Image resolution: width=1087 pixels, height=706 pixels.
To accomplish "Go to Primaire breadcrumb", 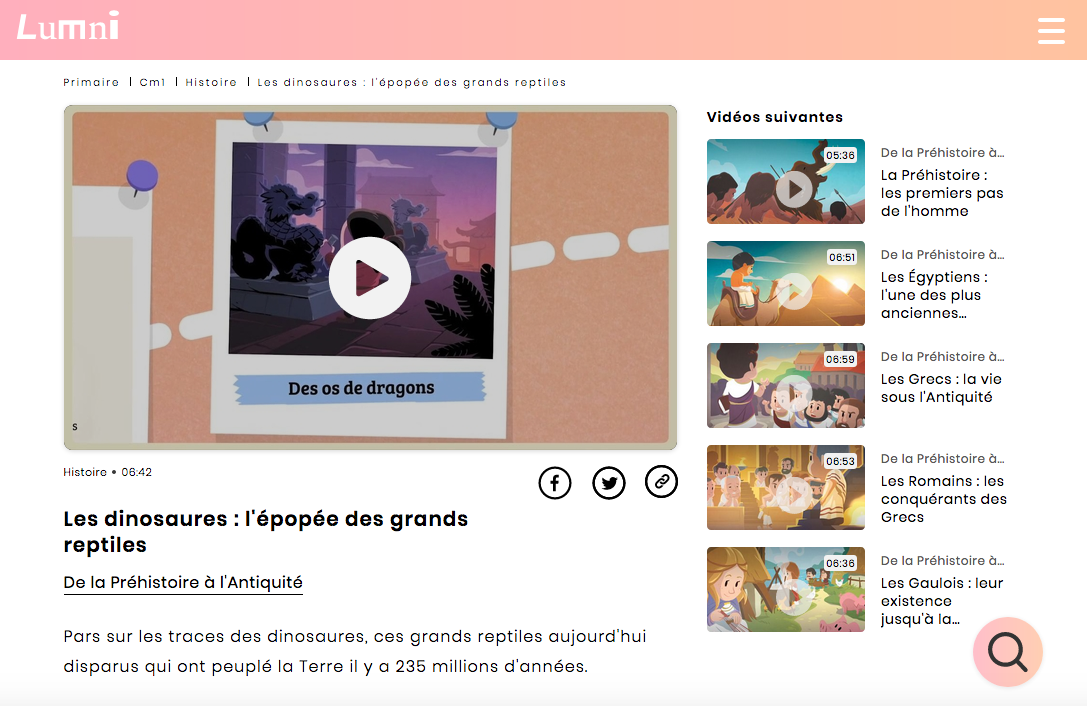I will 91,83.
